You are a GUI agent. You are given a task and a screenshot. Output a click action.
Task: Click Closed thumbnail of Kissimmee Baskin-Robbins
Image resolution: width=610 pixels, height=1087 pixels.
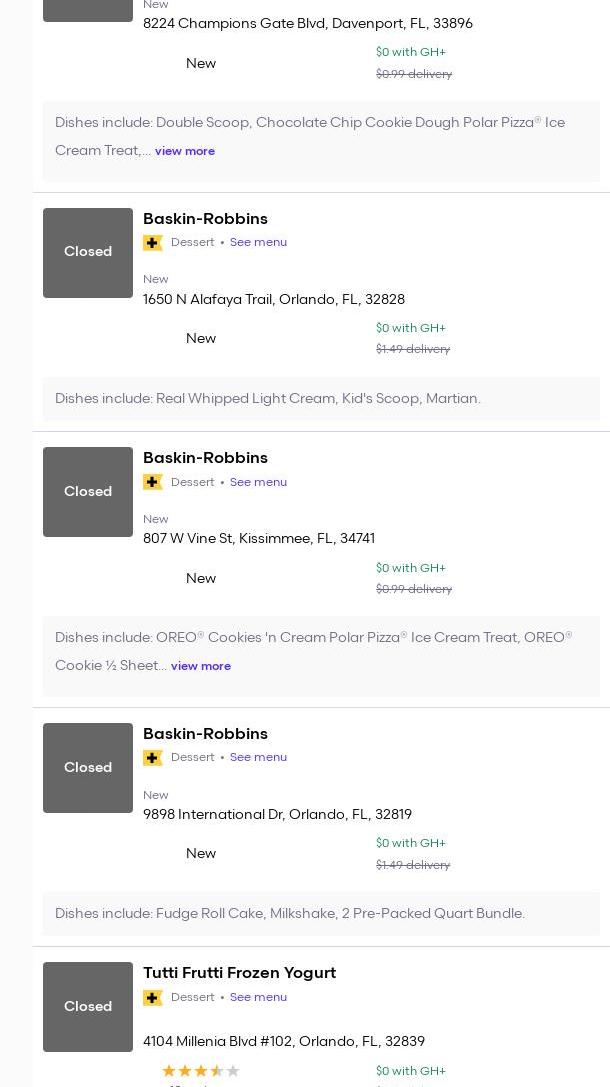tap(88, 492)
